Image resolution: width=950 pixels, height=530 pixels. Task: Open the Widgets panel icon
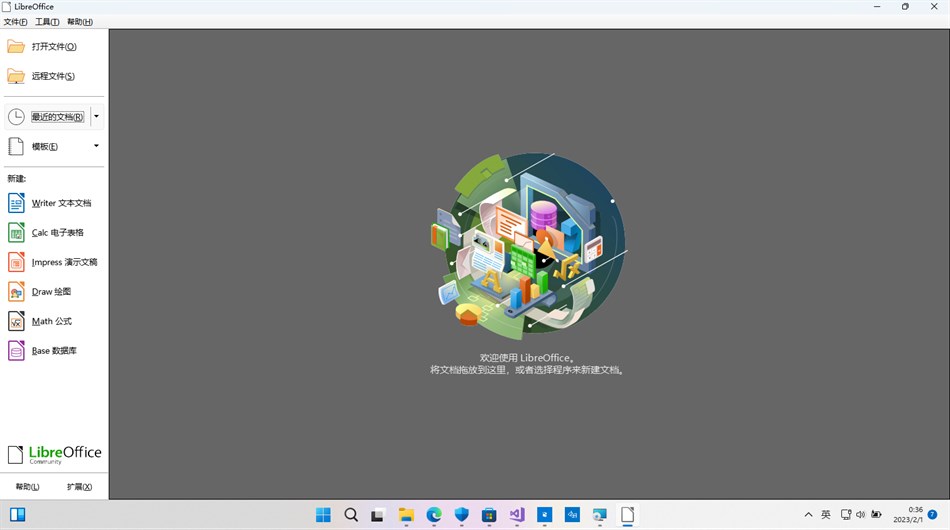pos(18,515)
